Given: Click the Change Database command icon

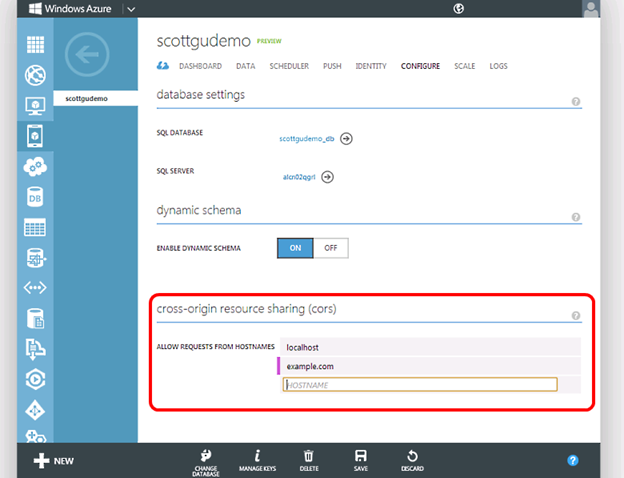Looking at the screenshot, I should click(206, 462).
